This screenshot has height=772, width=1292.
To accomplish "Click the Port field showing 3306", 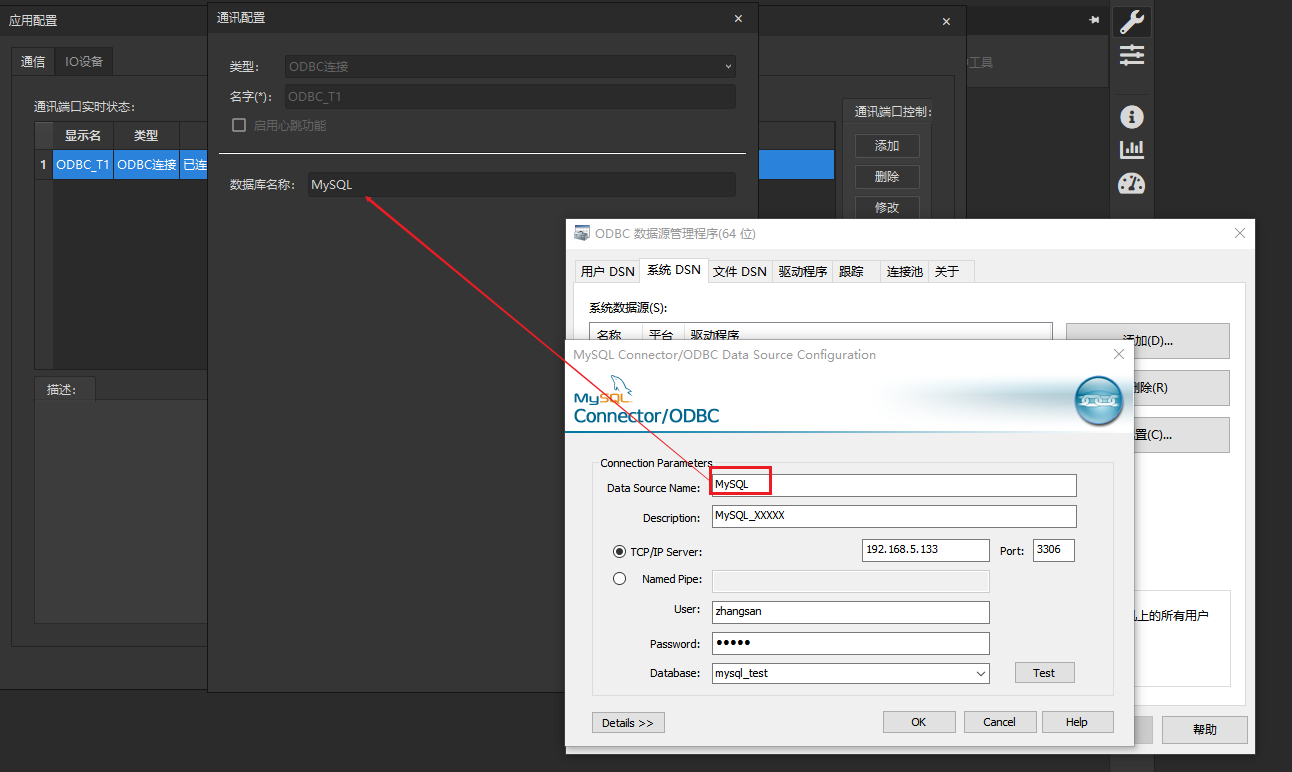I will tap(1054, 550).
